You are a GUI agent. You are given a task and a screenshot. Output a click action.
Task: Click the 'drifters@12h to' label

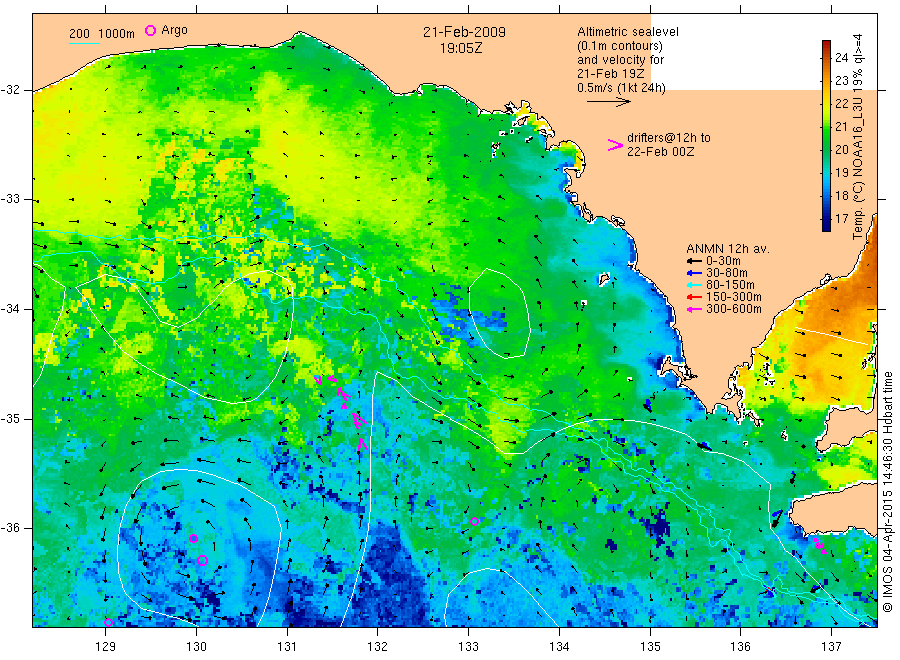669,138
